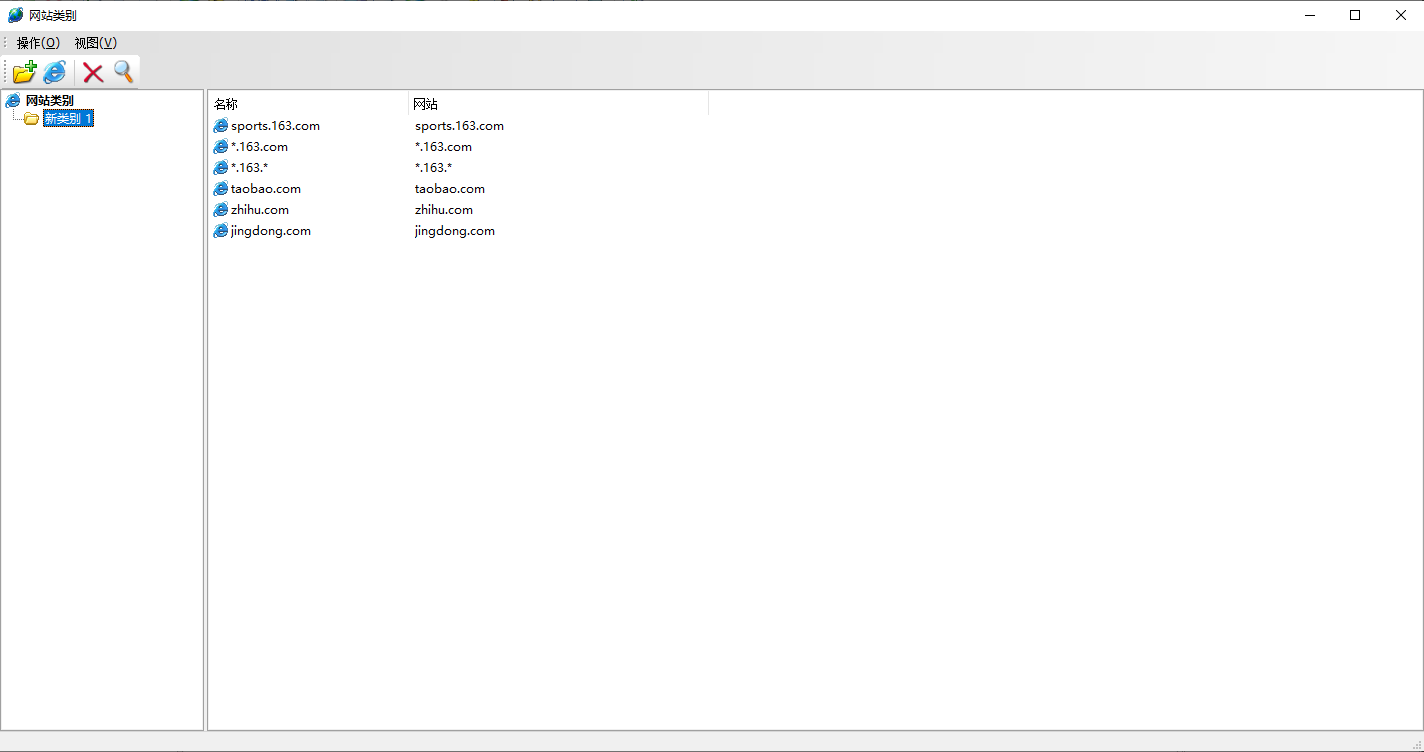This screenshot has width=1424, height=752.
Task: Open the 视图(V) menu
Action: coord(96,43)
